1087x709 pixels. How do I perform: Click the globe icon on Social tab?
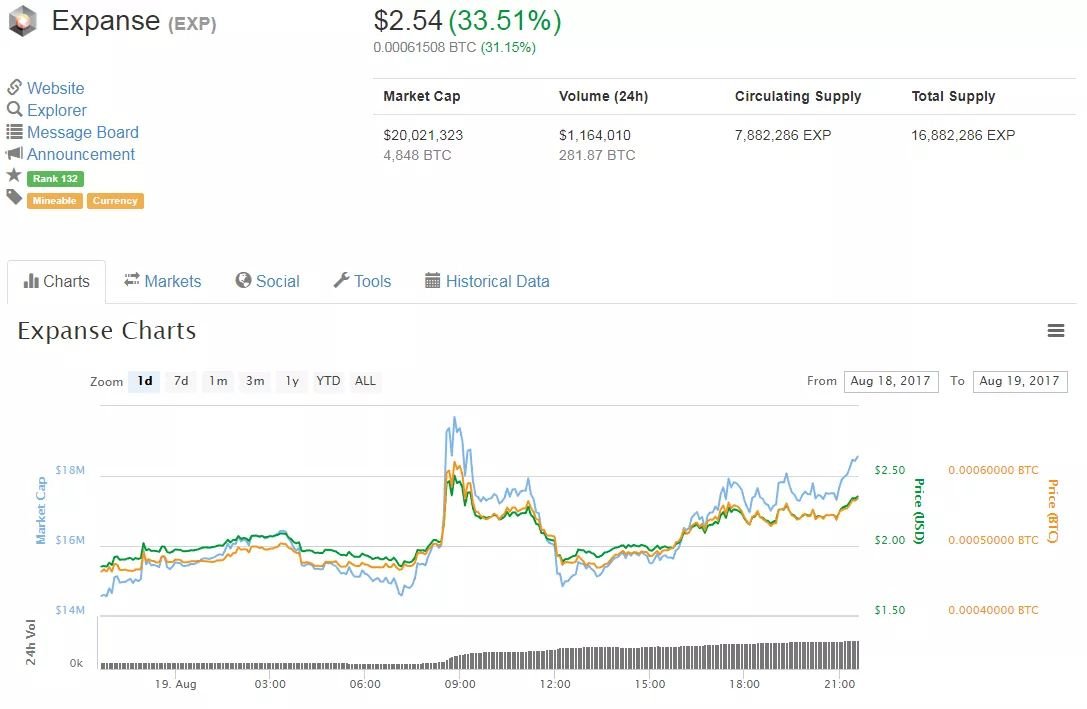(243, 280)
